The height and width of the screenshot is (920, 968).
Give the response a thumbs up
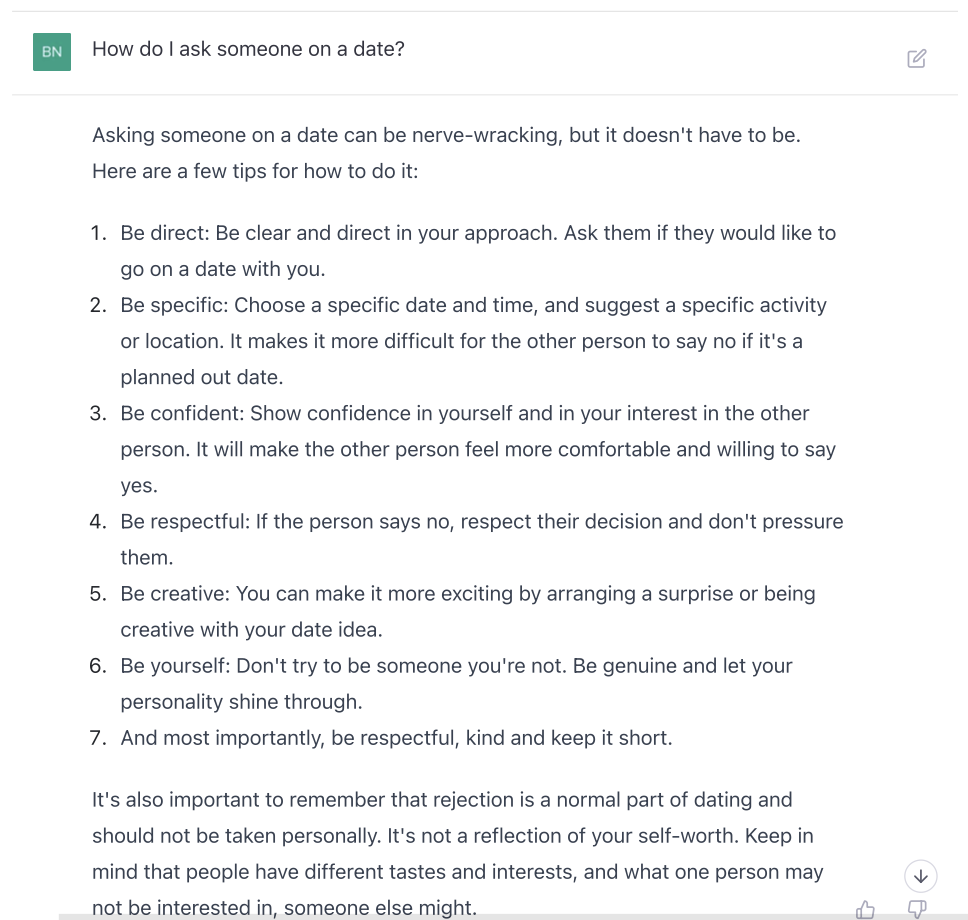pos(866,910)
